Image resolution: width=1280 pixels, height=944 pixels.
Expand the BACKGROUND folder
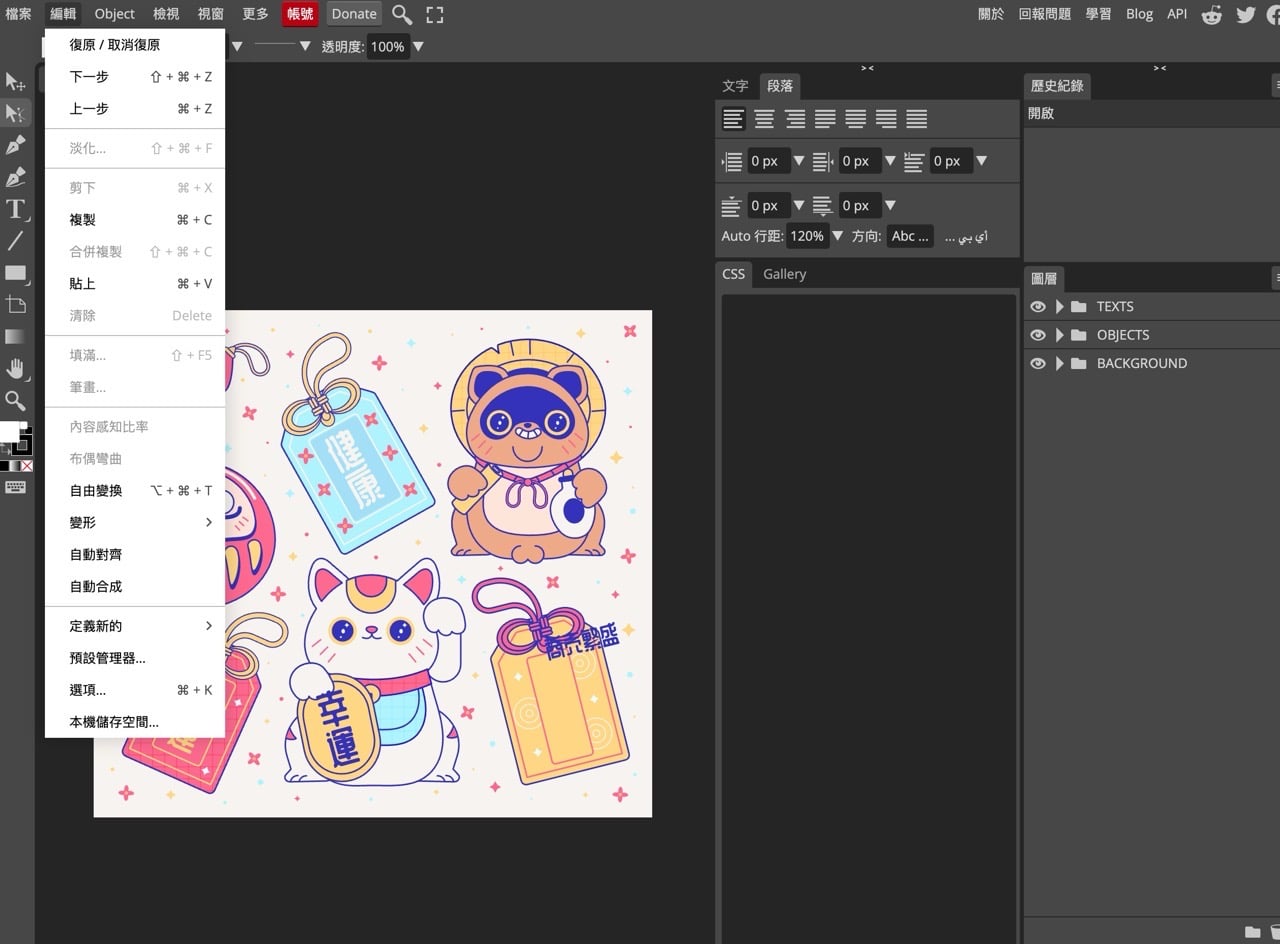[1060, 363]
